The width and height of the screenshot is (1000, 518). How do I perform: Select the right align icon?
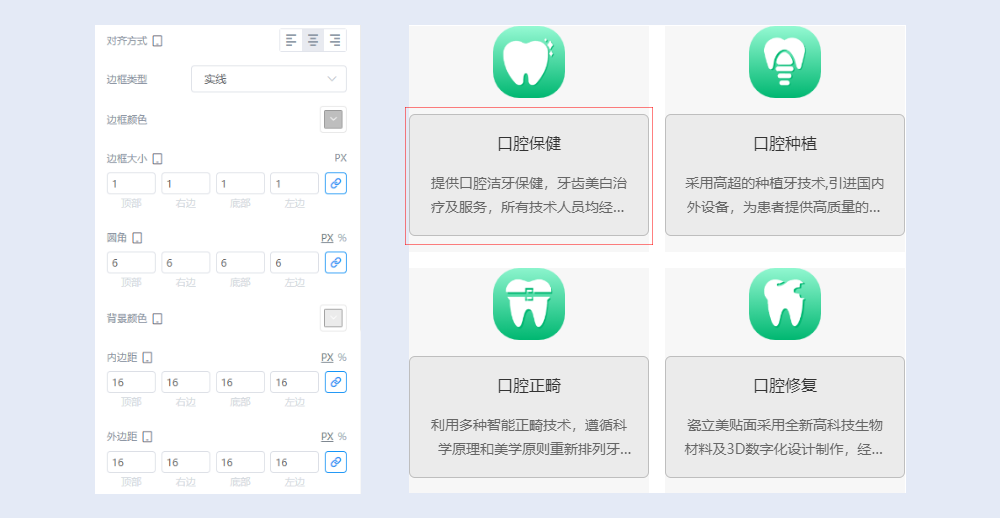coord(335,40)
